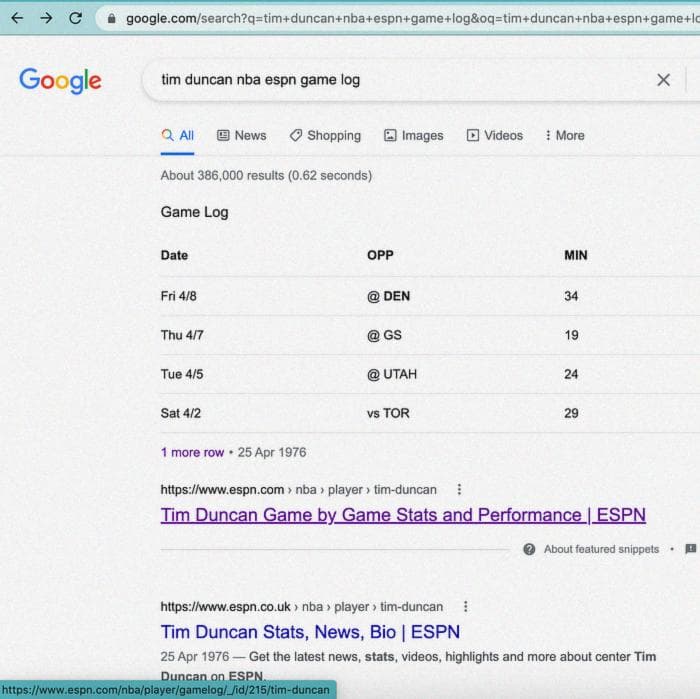
Task: Click About featured snippets link
Action: (601, 549)
